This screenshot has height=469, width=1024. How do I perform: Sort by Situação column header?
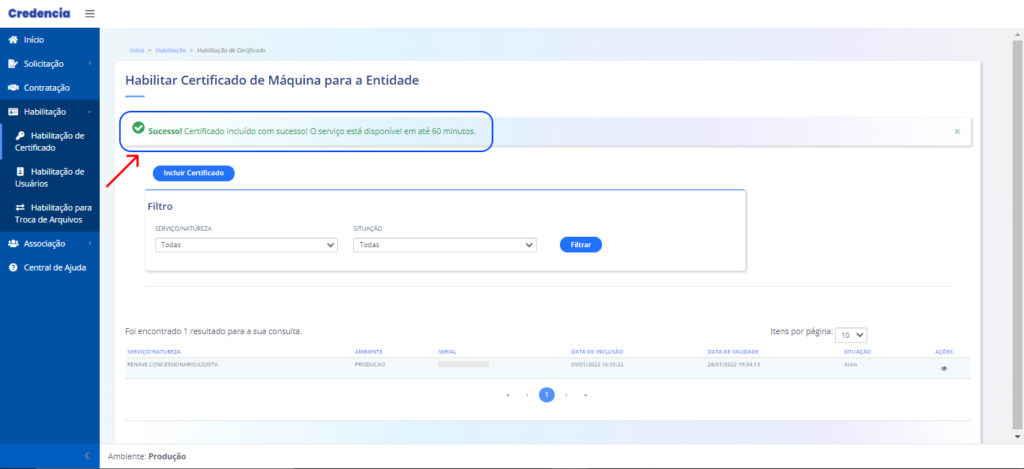point(857,352)
